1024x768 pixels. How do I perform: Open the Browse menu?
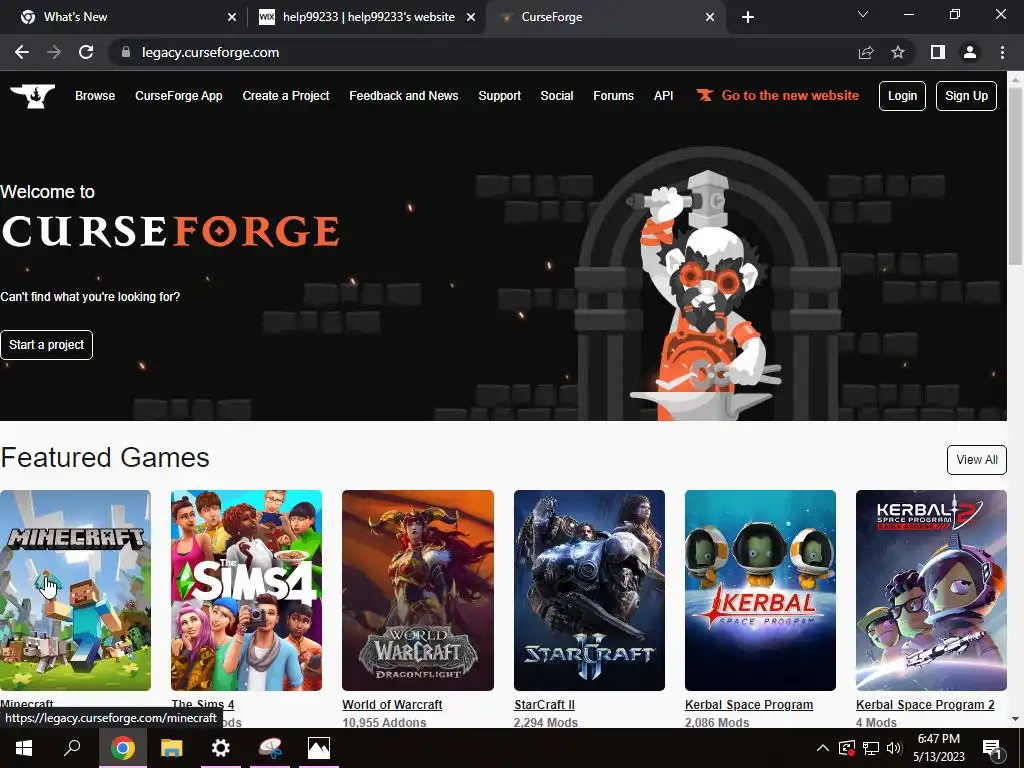pyautogui.click(x=95, y=95)
